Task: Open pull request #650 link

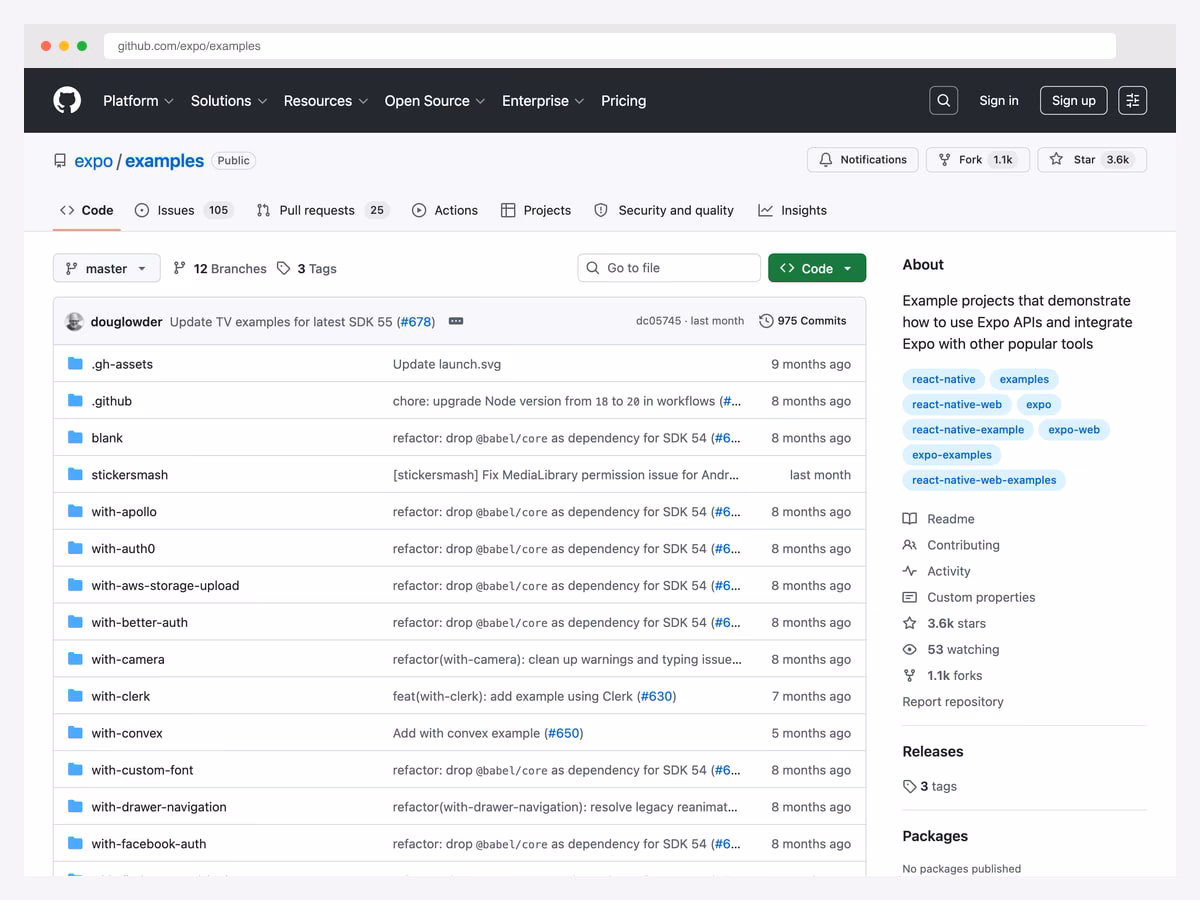Action: [564, 733]
